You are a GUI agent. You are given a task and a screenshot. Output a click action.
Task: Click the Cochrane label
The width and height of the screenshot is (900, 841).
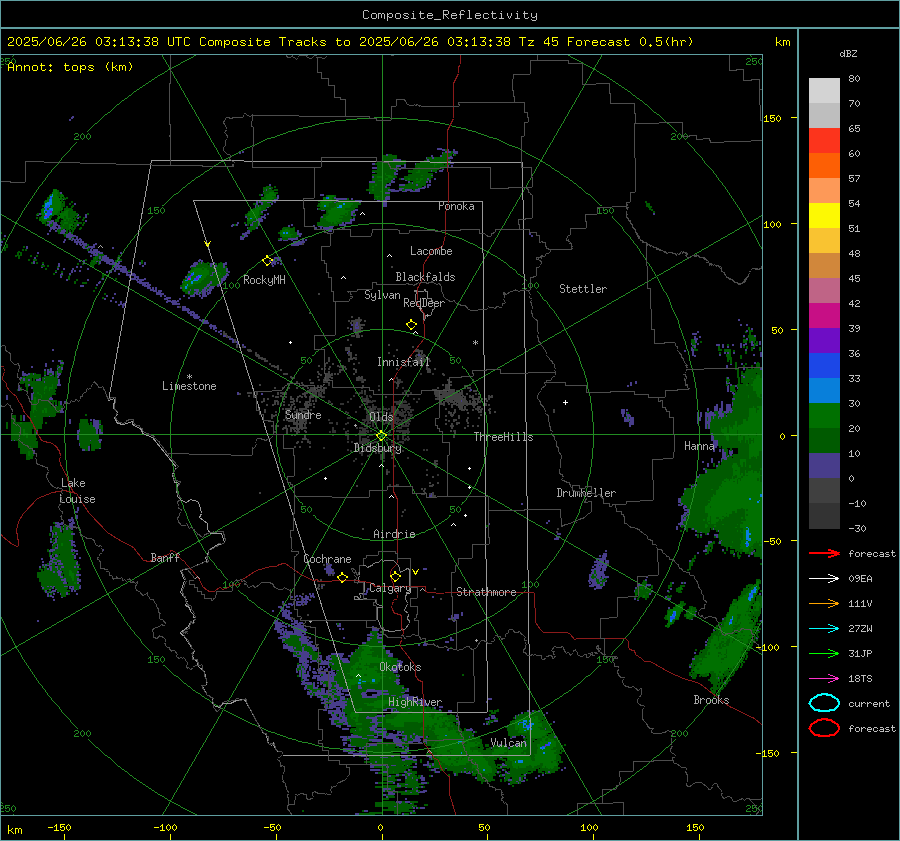click(327, 559)
